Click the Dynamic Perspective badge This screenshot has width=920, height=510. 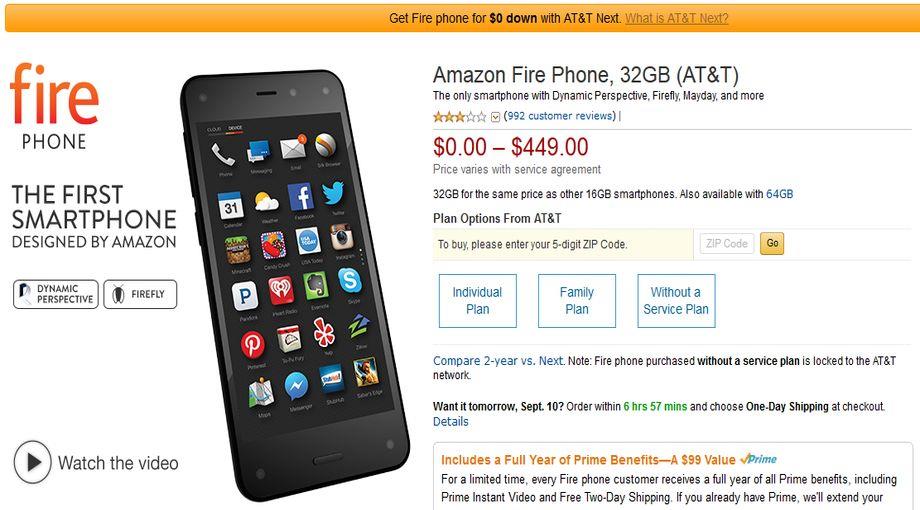pos(56,294)
